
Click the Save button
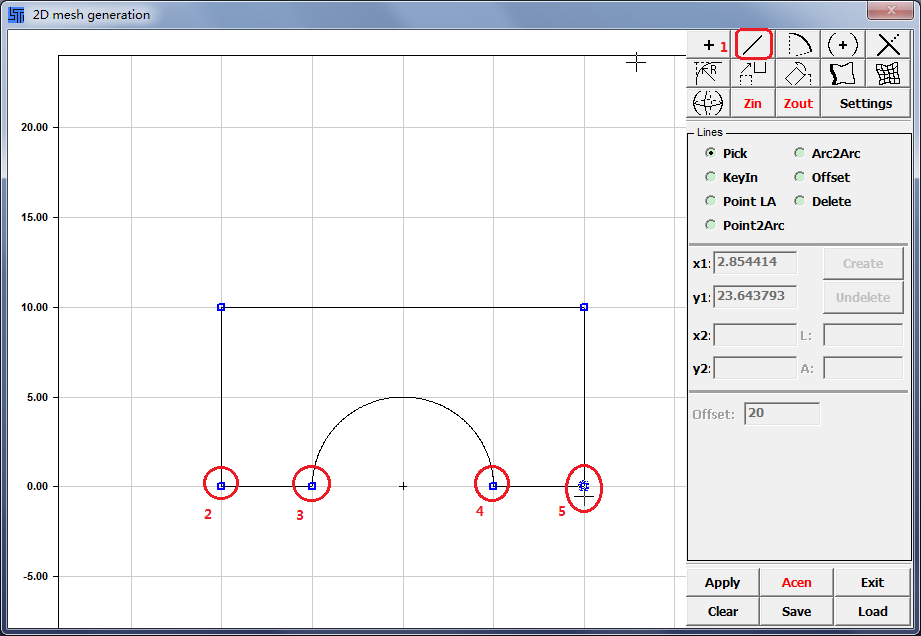[x=797, y=611]
